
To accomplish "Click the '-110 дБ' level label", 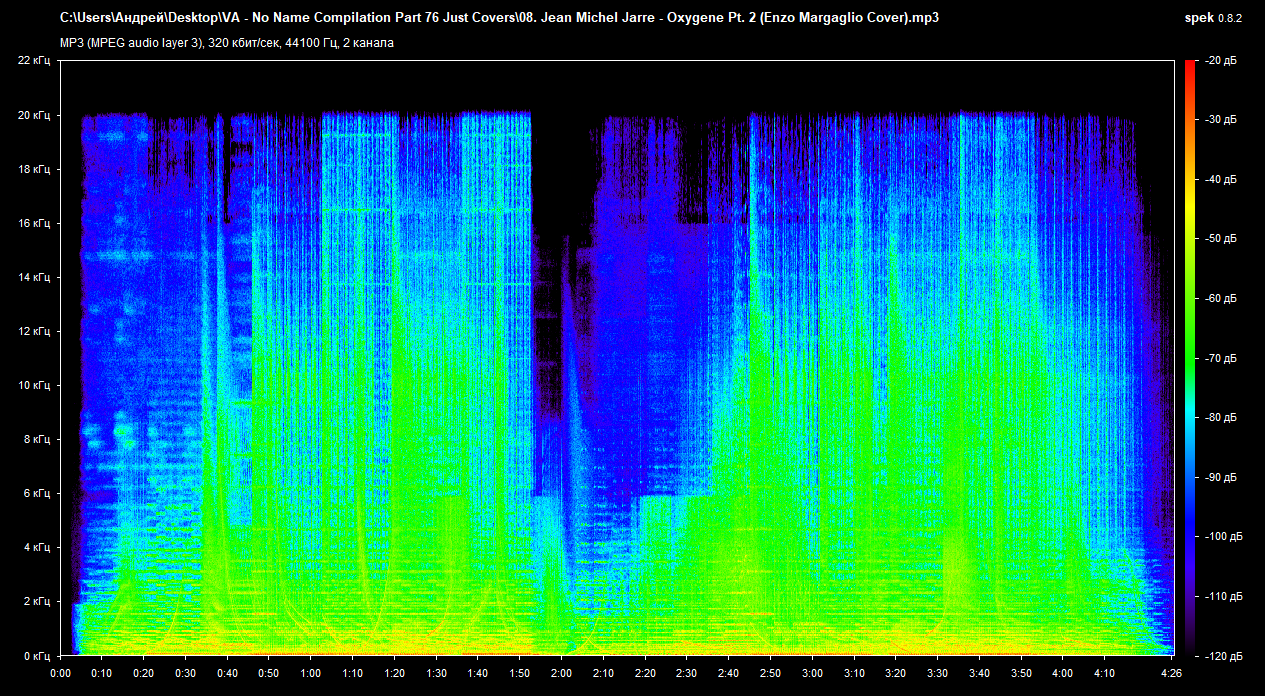I will (1223, 596).
